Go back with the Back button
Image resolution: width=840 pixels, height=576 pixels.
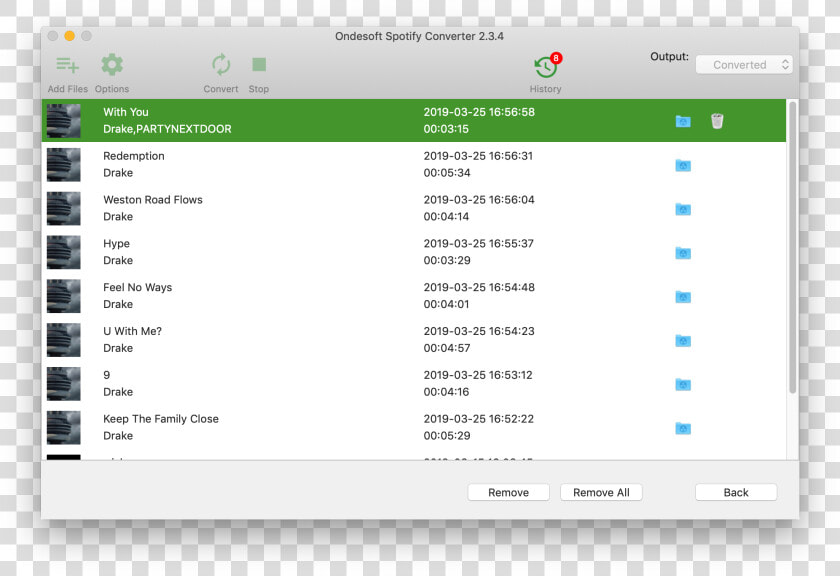pos(736,492)
